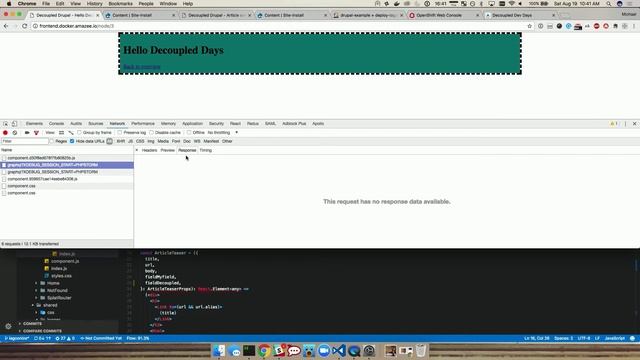Expand the SplatRouter folder

tap(59, 298)
